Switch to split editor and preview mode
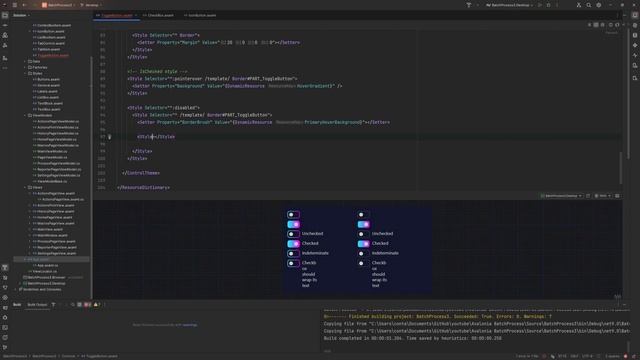 tap(596, 25)
